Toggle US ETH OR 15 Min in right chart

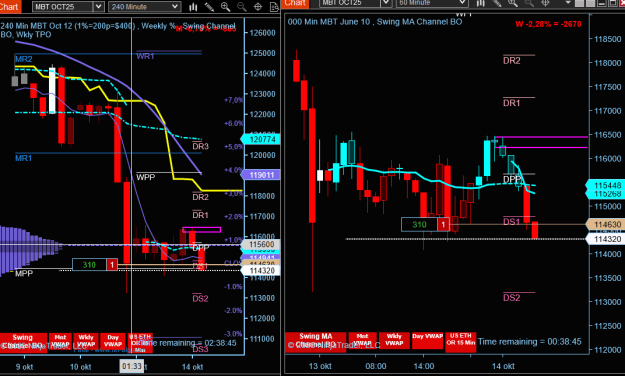coord(460,341)
